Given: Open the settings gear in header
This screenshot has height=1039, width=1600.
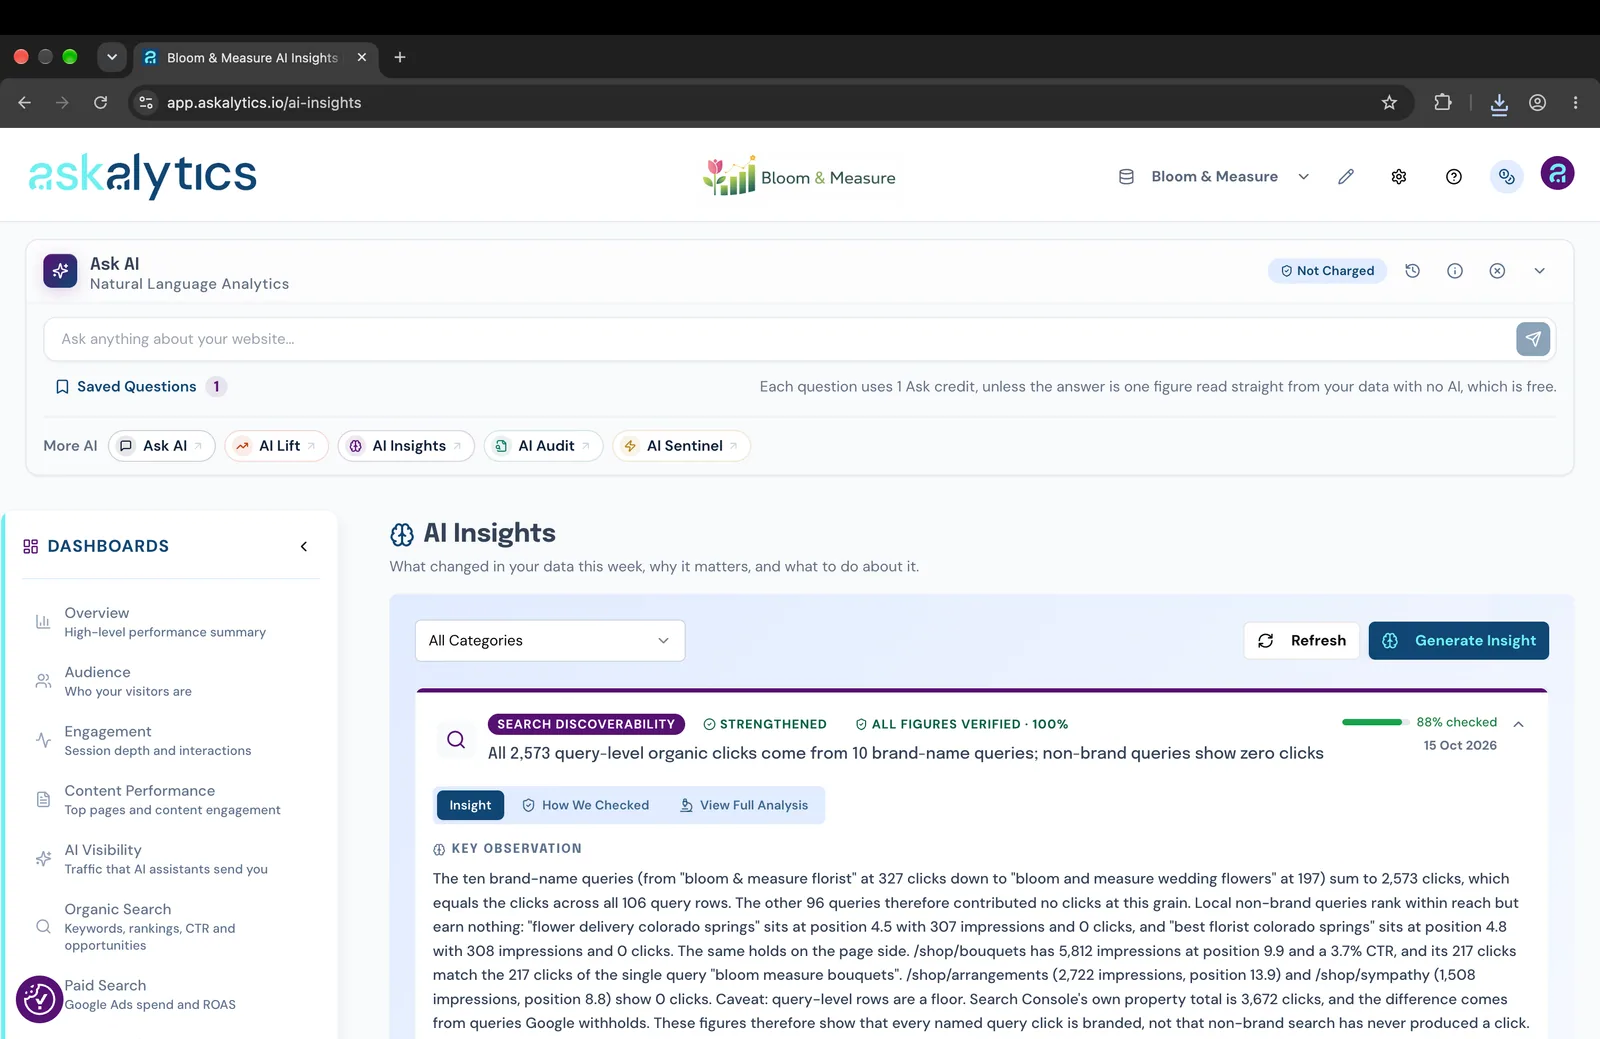Looking at the screenshot, I should [x=1399, y=177].
